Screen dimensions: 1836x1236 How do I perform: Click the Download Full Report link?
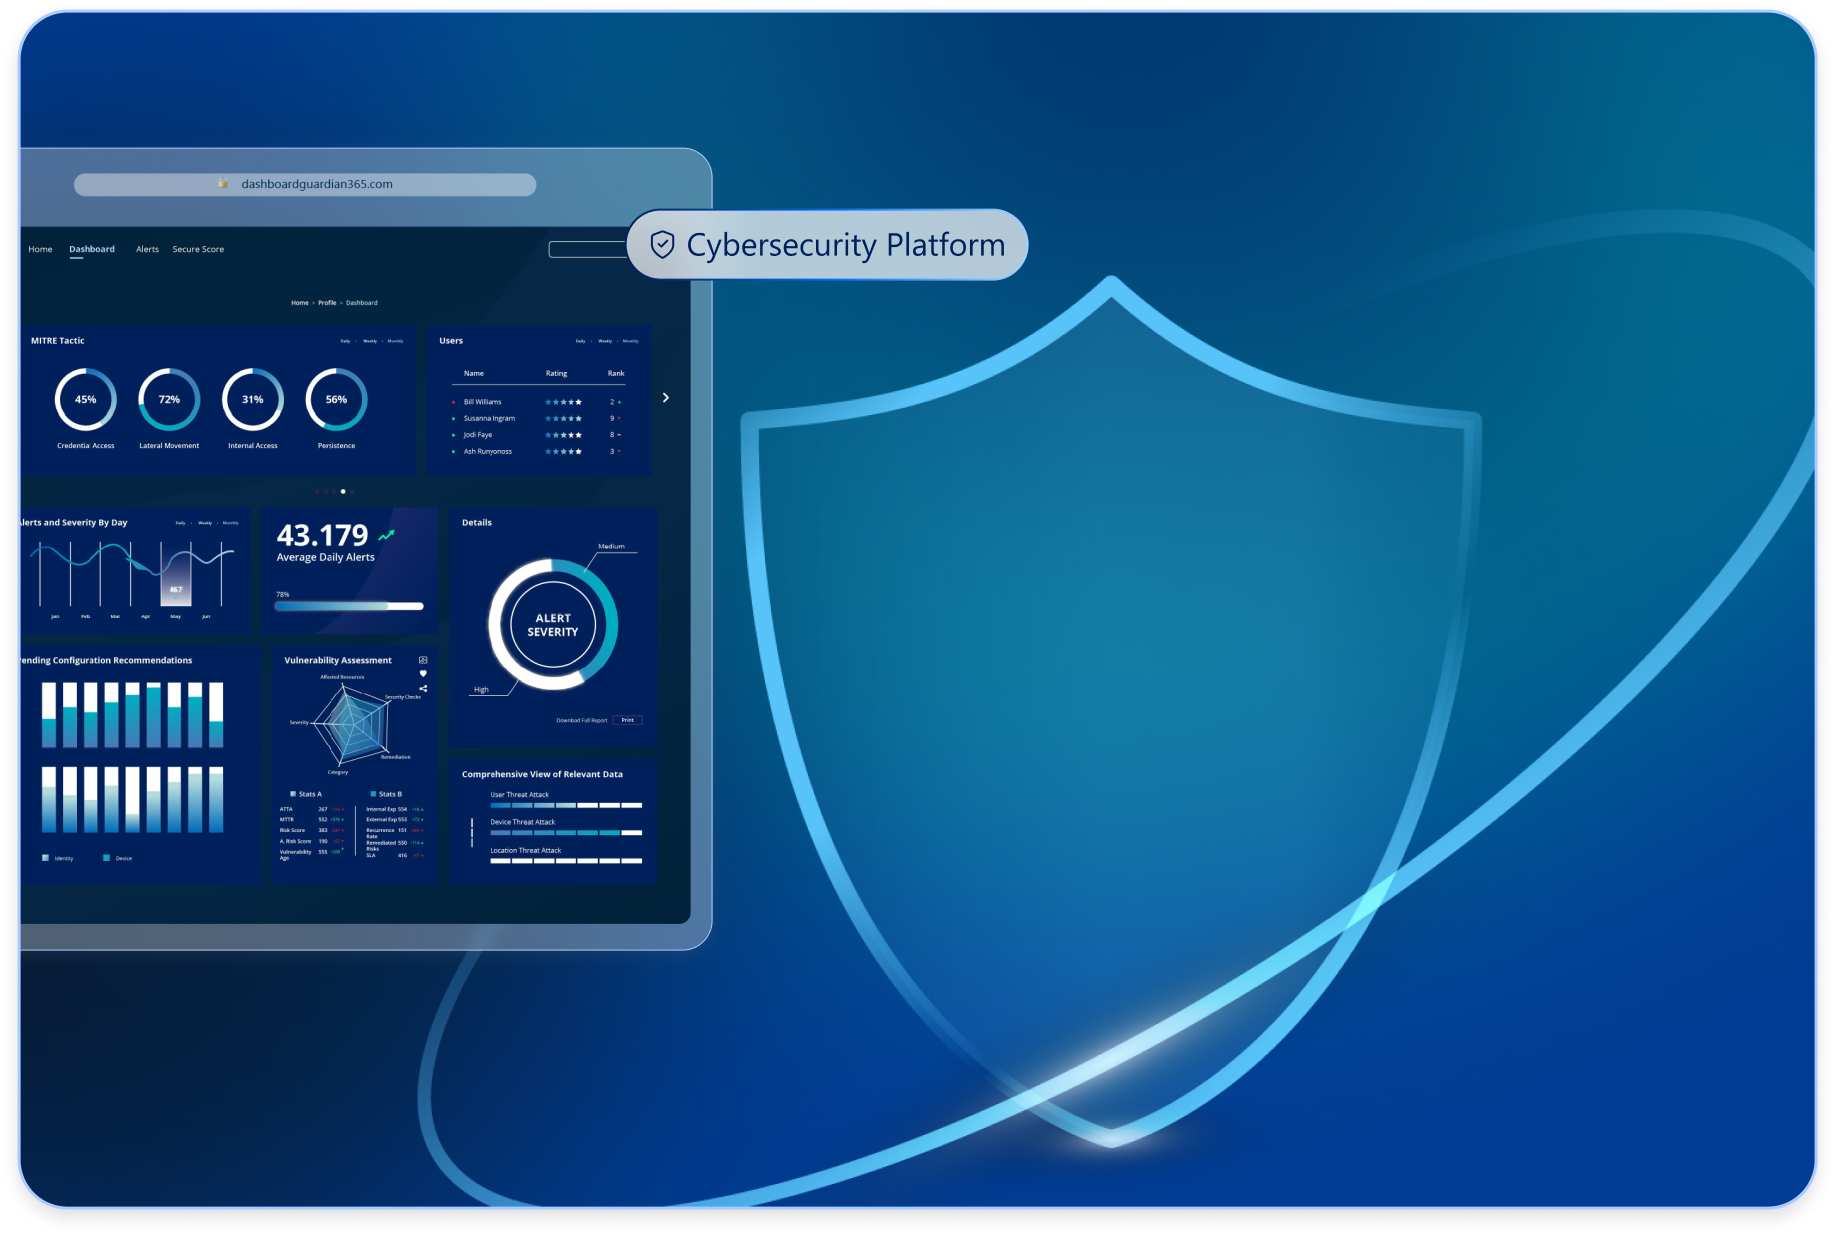[582, 720]
